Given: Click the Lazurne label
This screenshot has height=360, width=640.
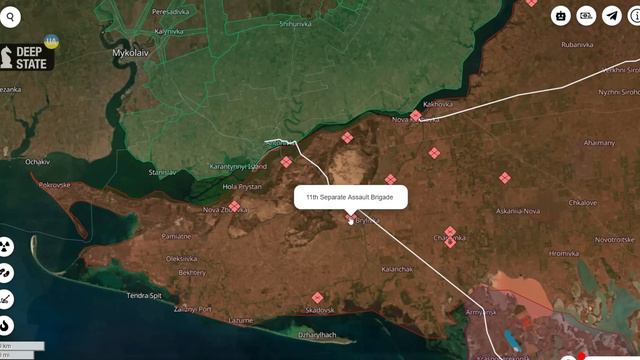Looking at the screenshot, I should (241, 321).
